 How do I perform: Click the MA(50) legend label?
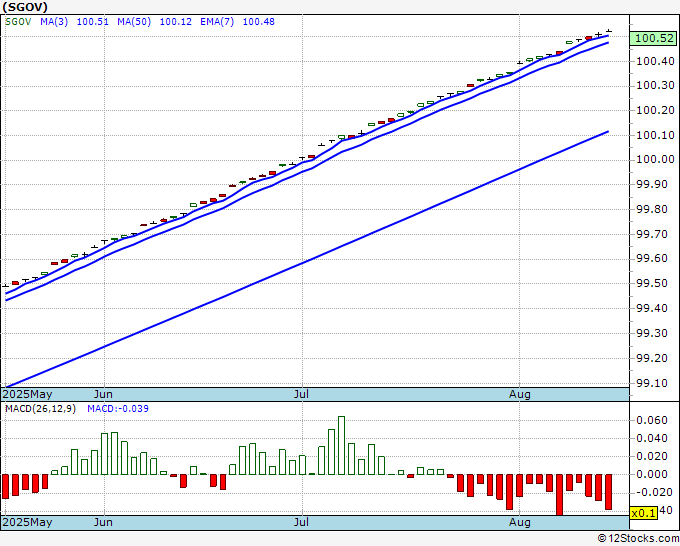pyautogui.click(x=134, y=22)
